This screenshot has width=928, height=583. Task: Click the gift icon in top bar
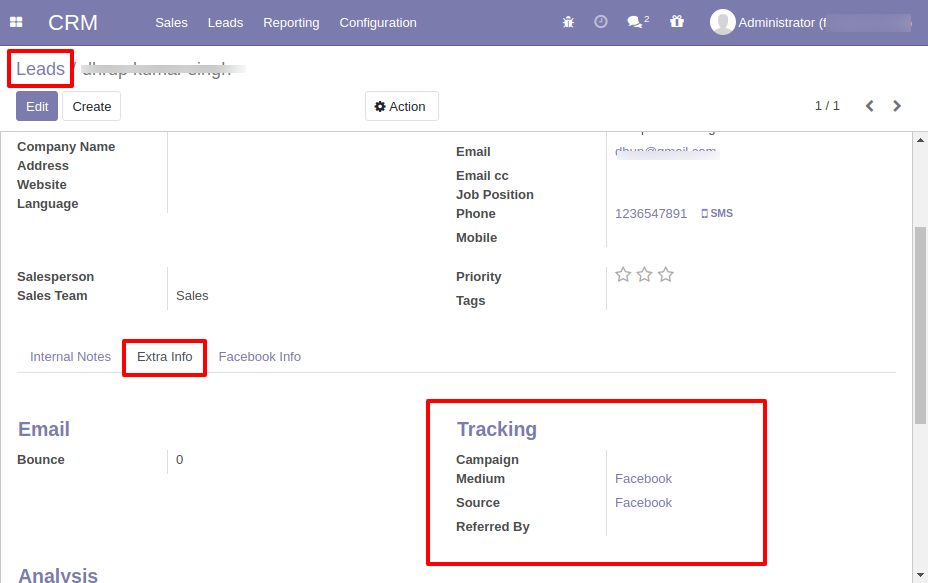tap(677, 22)
